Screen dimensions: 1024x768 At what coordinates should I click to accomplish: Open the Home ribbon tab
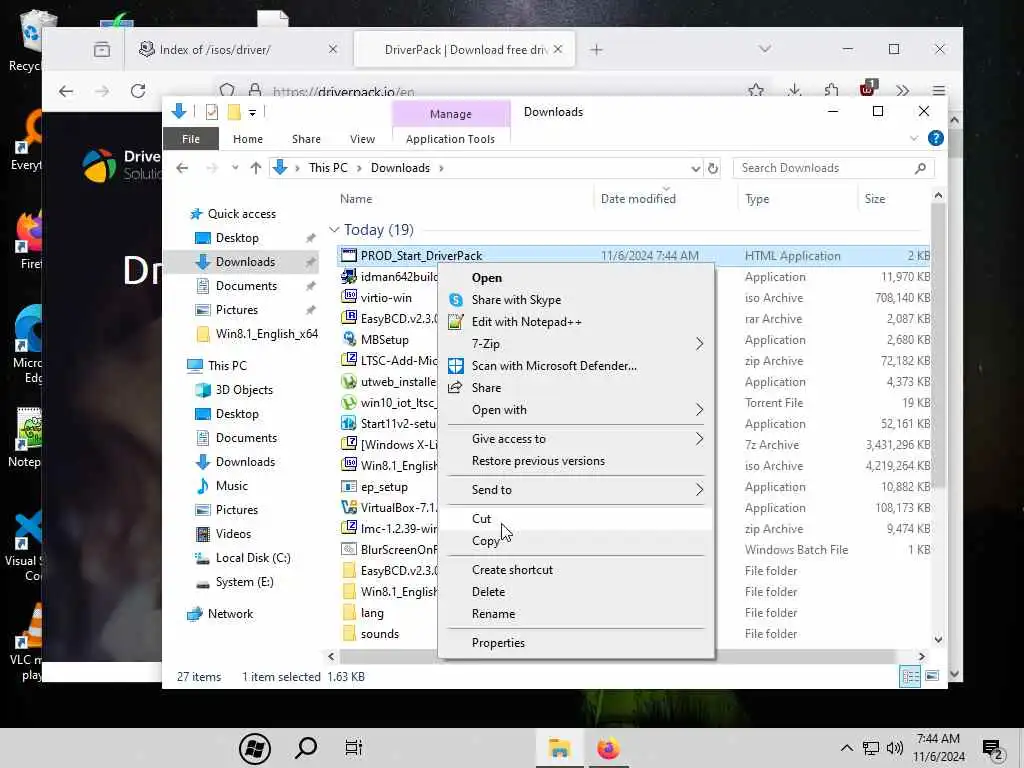point(248,139)
